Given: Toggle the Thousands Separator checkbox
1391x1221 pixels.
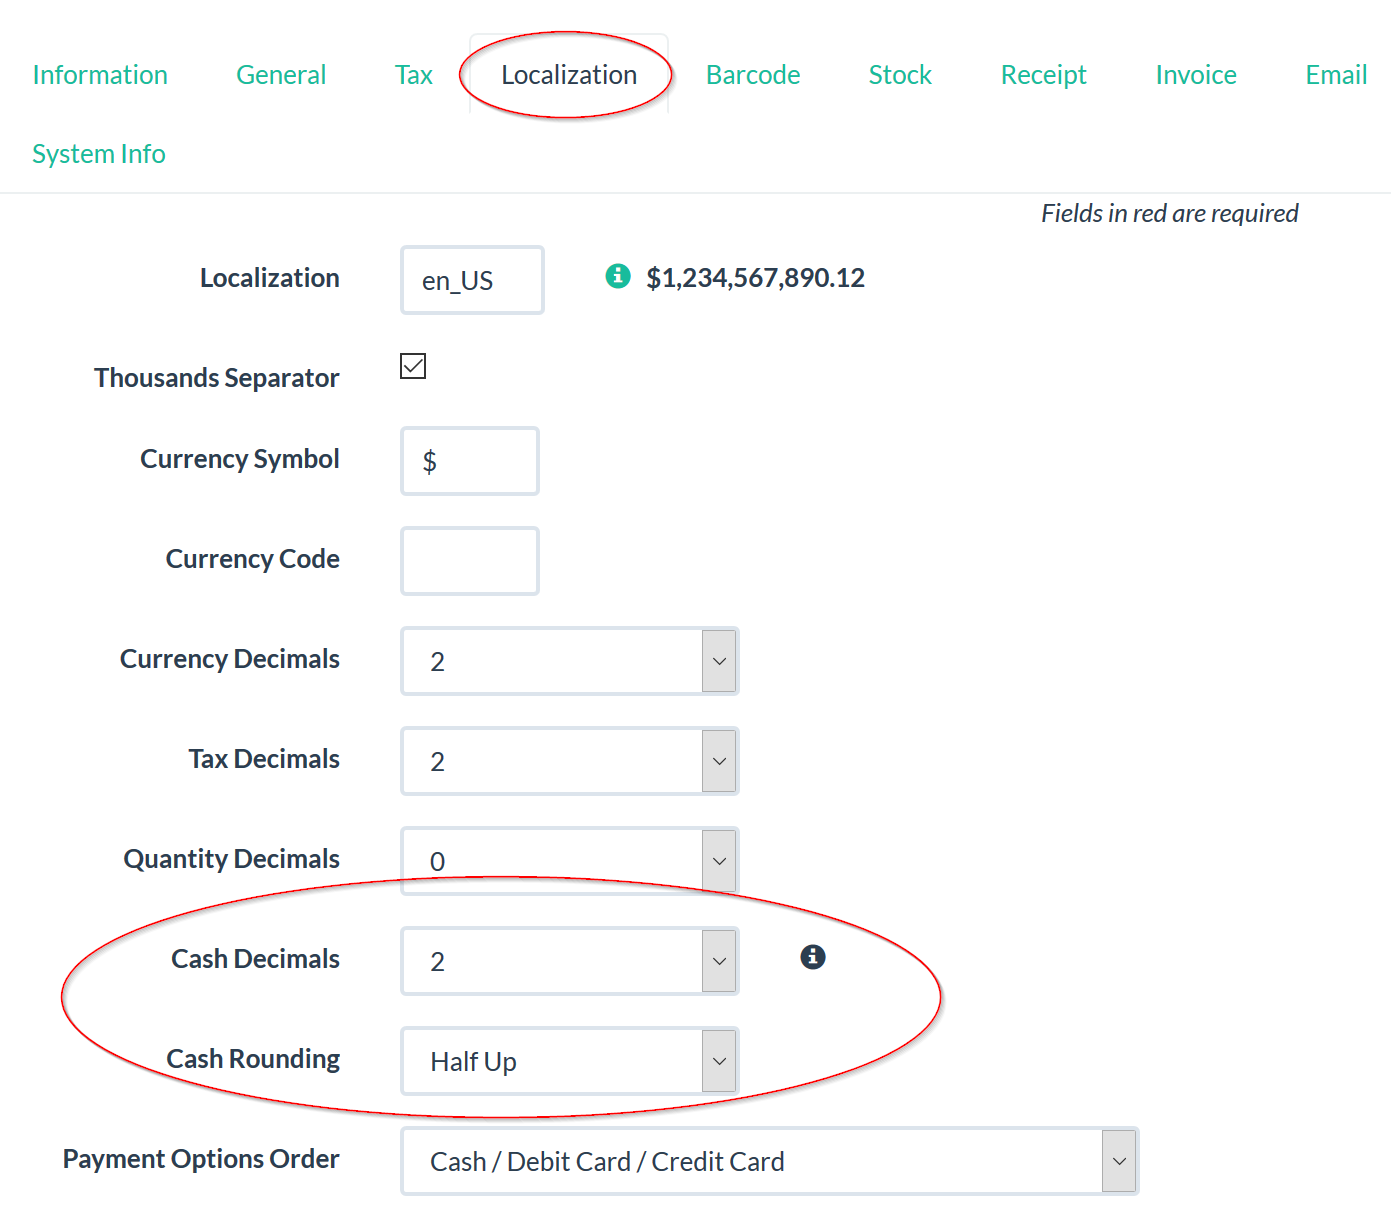Looking at the screenshot, I should 412,366.
